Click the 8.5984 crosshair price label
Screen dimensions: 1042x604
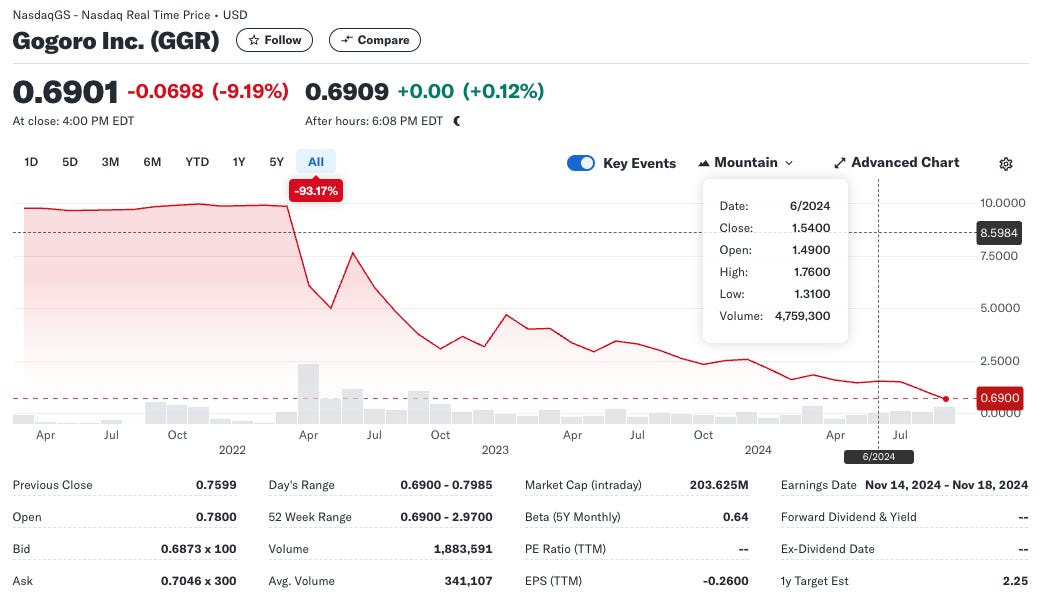(998, 233)
